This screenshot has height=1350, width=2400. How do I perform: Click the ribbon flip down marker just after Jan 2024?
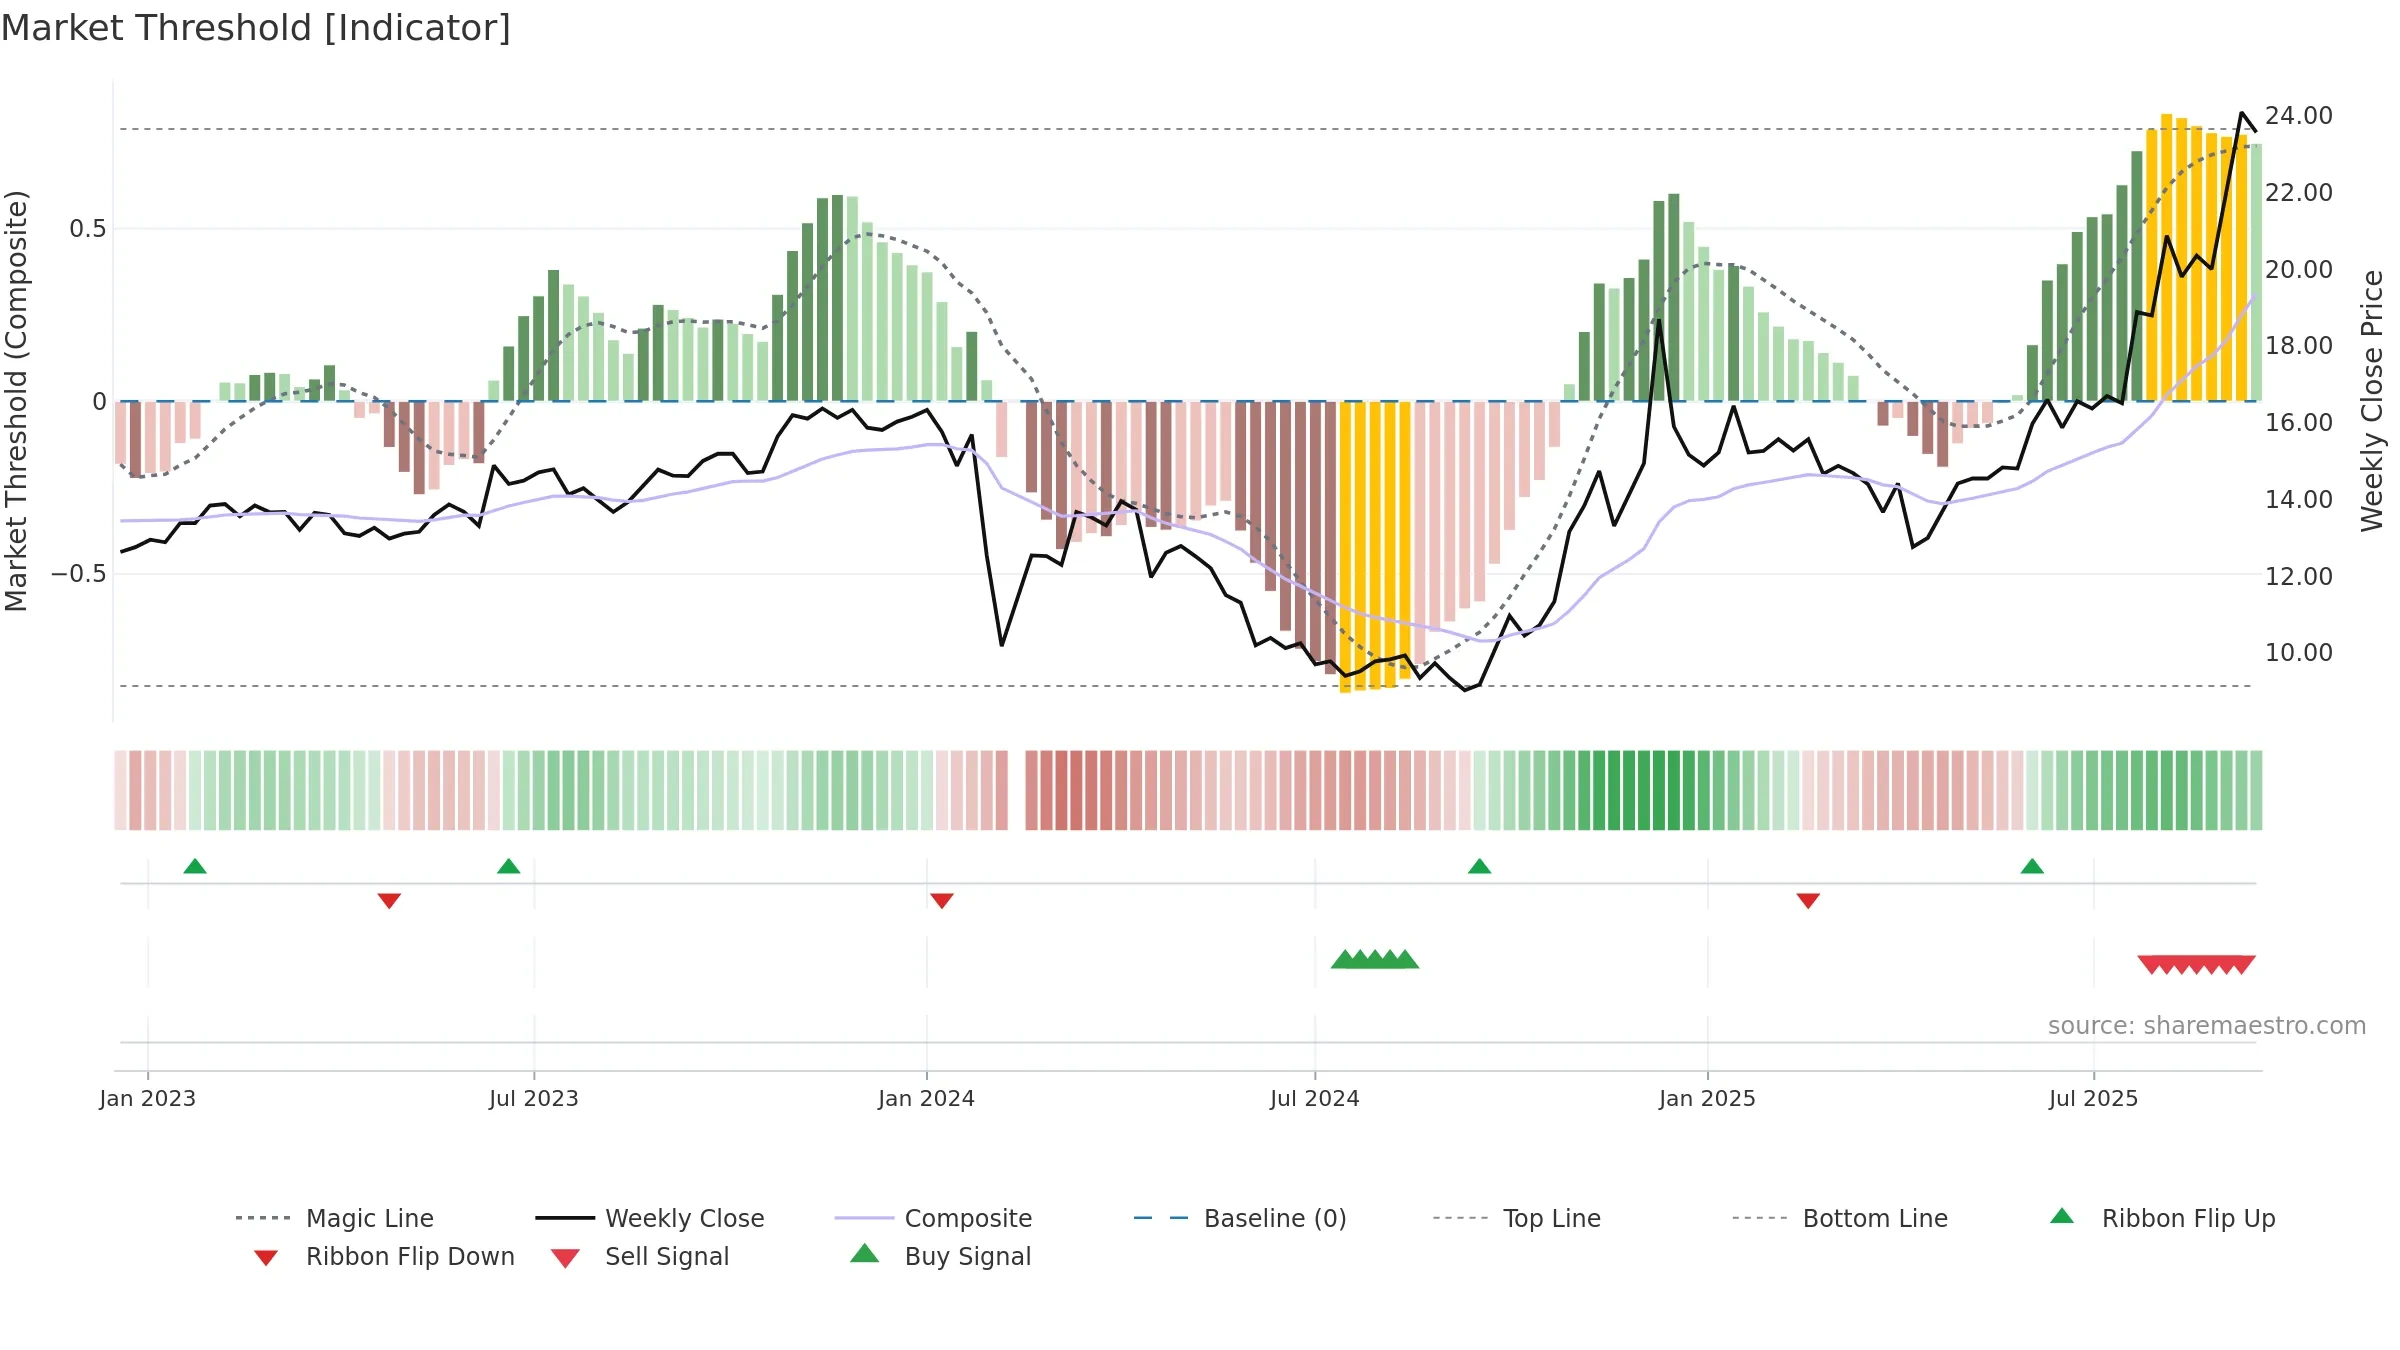942,901
